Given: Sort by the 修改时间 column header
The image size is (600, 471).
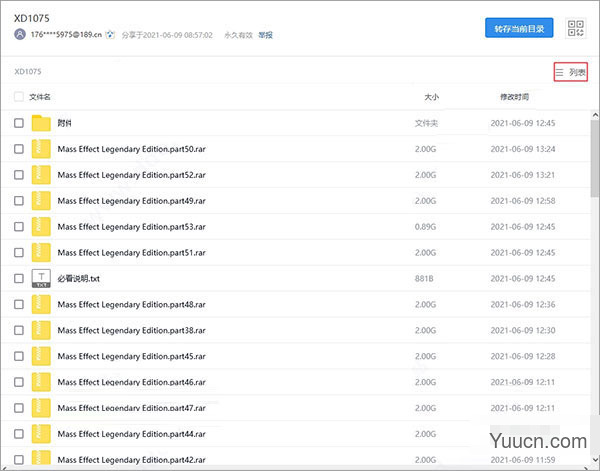Looking at the screenshot, I should tap(516, 97).
